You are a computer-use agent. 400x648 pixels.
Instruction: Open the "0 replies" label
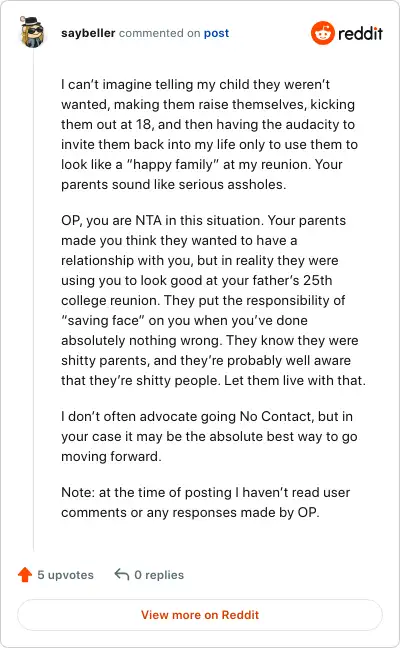159,575
